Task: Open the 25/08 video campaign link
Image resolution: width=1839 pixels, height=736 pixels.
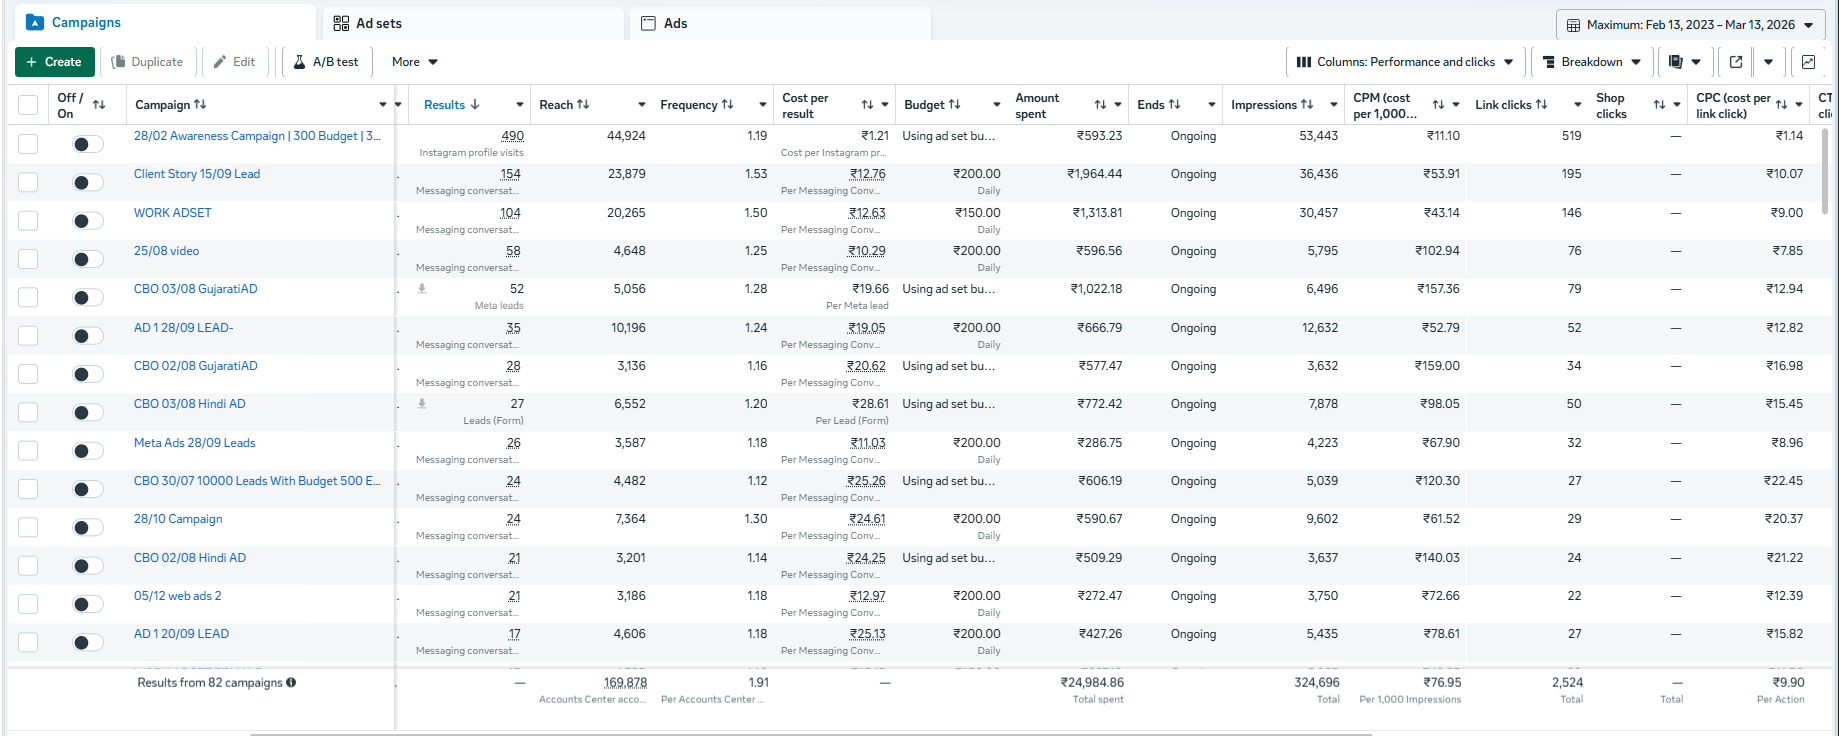Action: [166, 251]
